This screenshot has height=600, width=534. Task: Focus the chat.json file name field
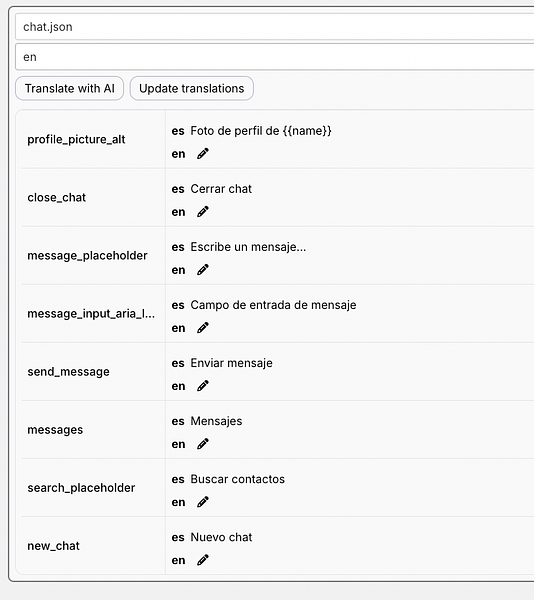pos(275,27)
